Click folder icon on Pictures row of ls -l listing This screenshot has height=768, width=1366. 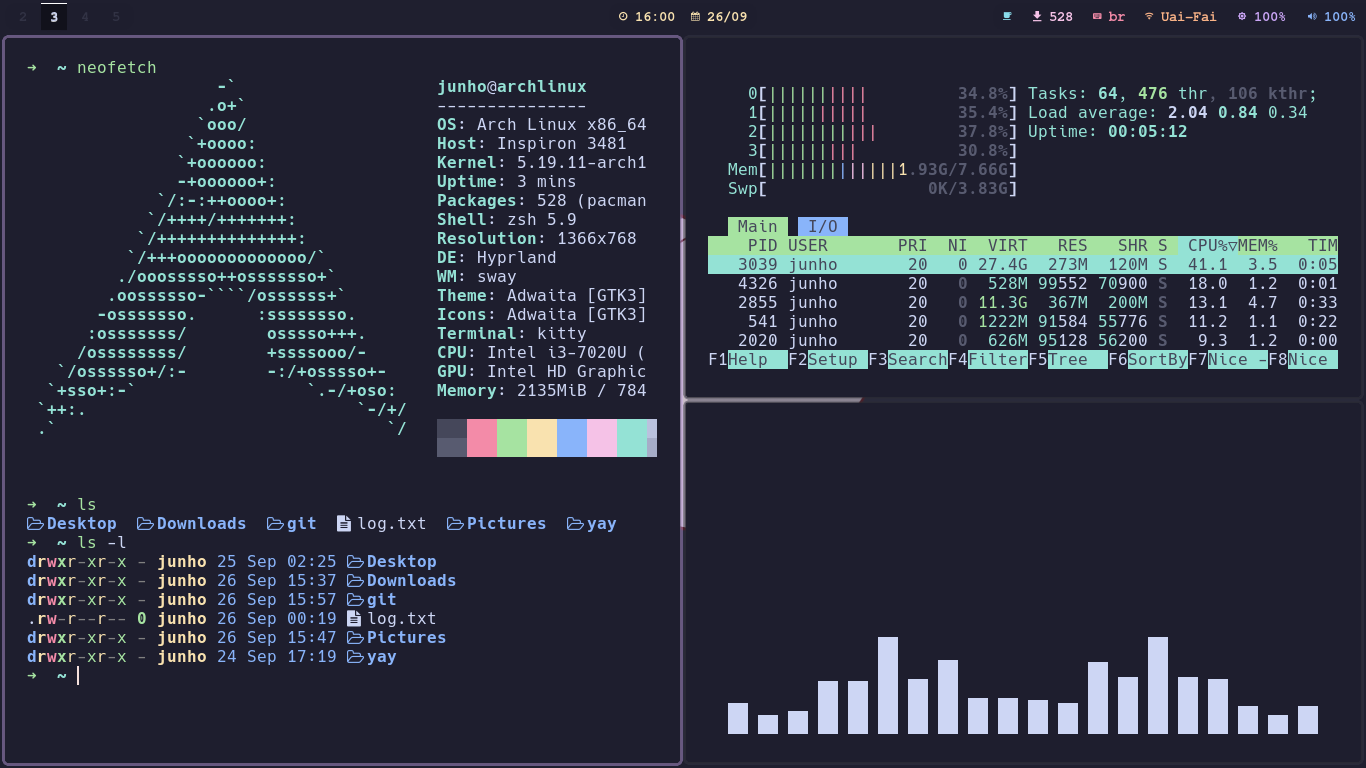[356, 637]
